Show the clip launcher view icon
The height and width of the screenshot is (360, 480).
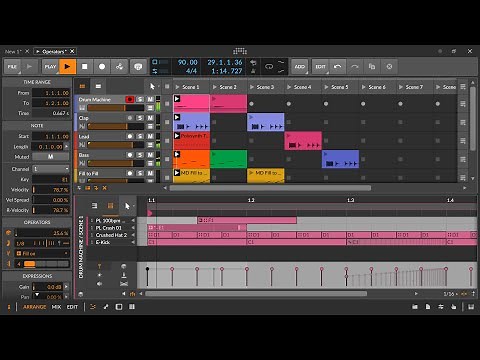[82, 86]
